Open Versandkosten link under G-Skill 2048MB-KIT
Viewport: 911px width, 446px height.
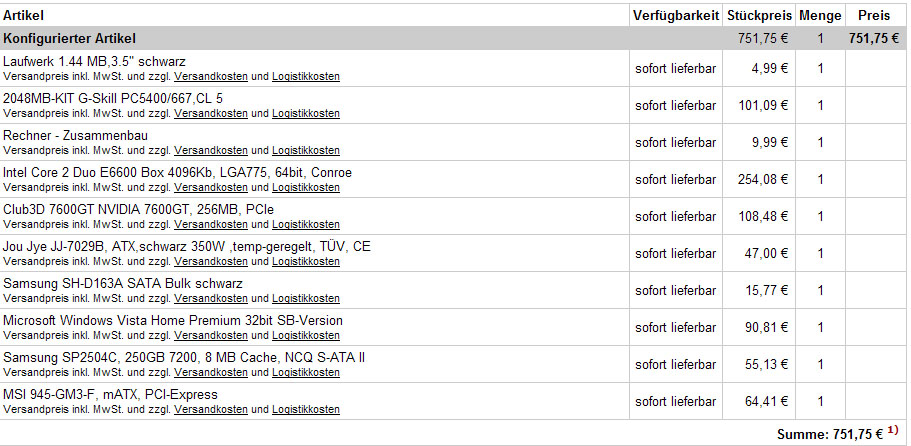pos(210,113)
